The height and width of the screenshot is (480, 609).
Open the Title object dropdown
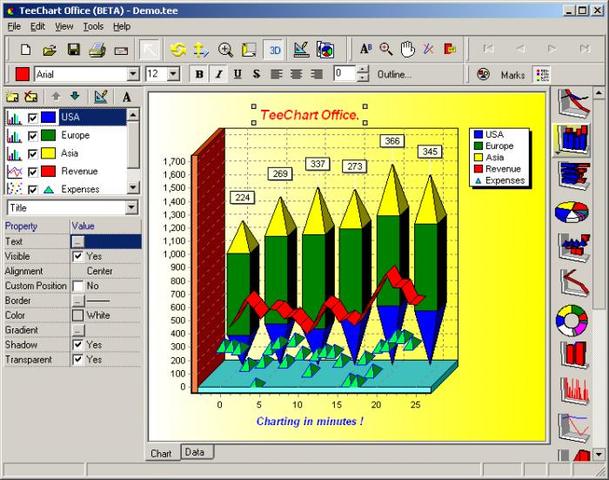[x=132, y=207]
